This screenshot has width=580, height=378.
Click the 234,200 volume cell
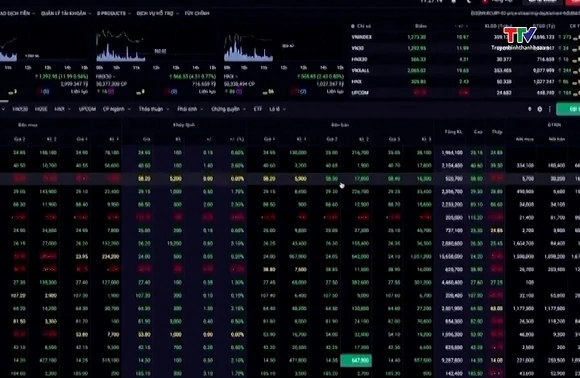click(110, 256)
